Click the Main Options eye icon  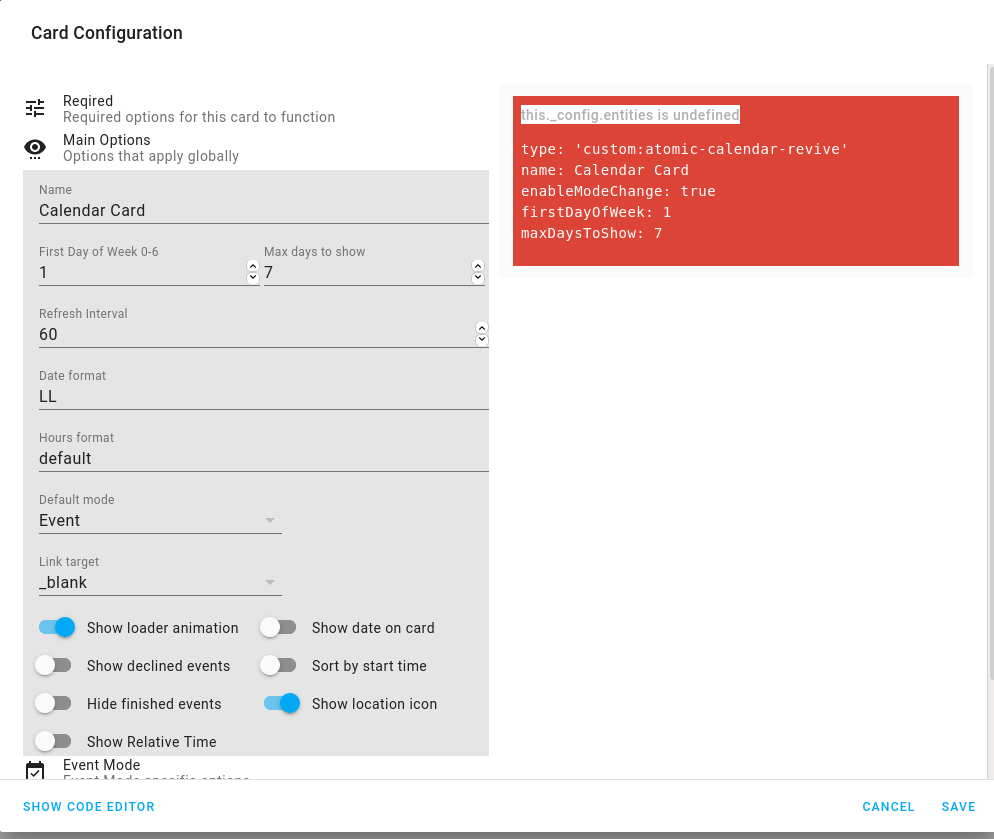(x=35, y=148)
